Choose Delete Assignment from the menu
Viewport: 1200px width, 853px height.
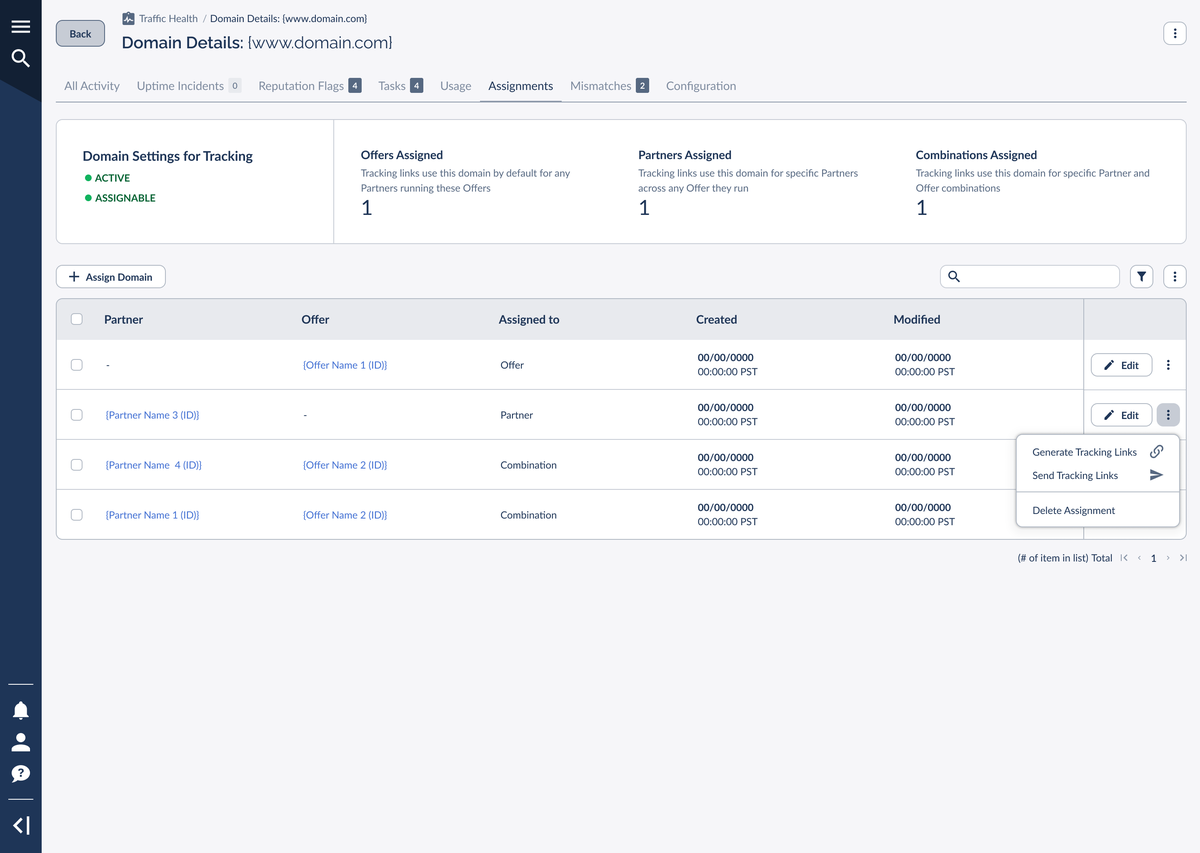pyautogui.click(x=1097, y=510)
